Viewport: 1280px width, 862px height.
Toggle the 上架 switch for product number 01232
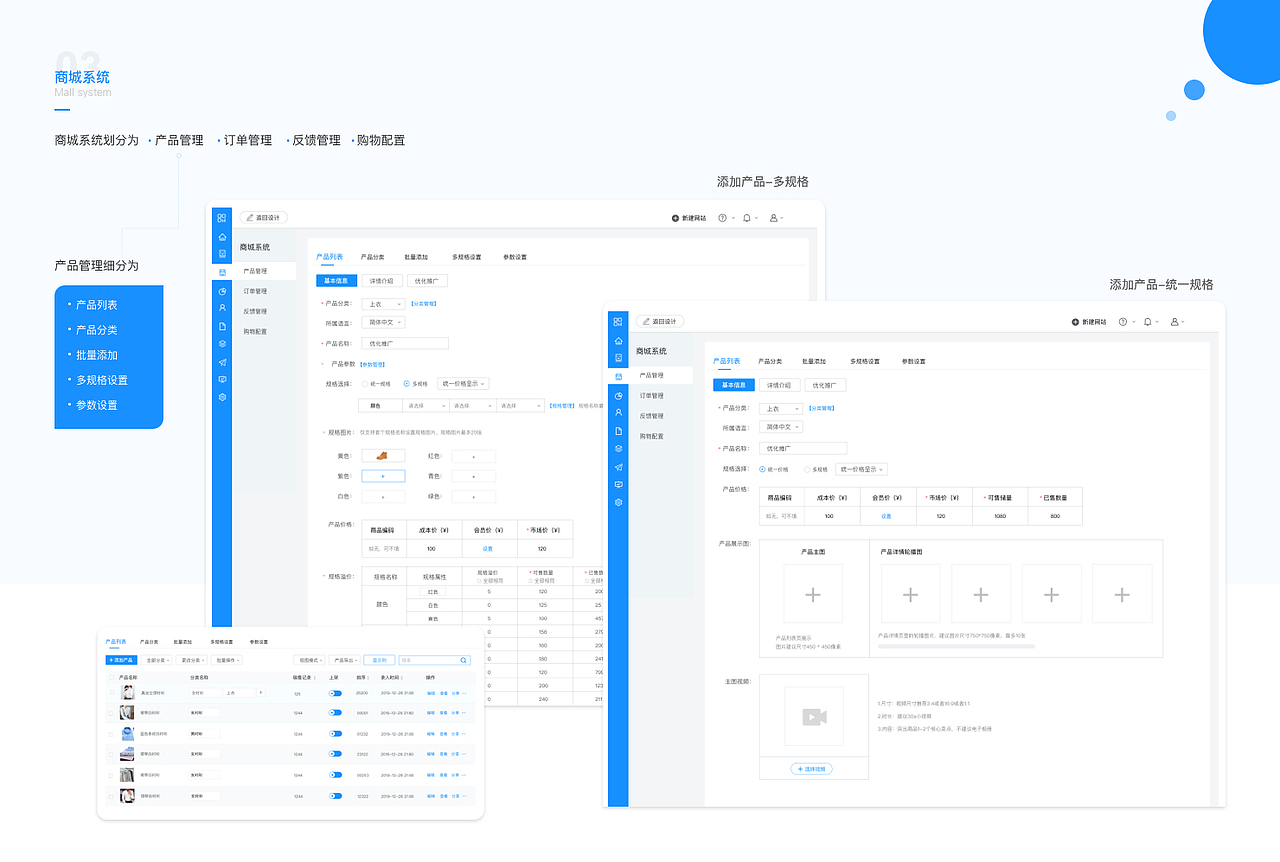[x=335, y=734]
